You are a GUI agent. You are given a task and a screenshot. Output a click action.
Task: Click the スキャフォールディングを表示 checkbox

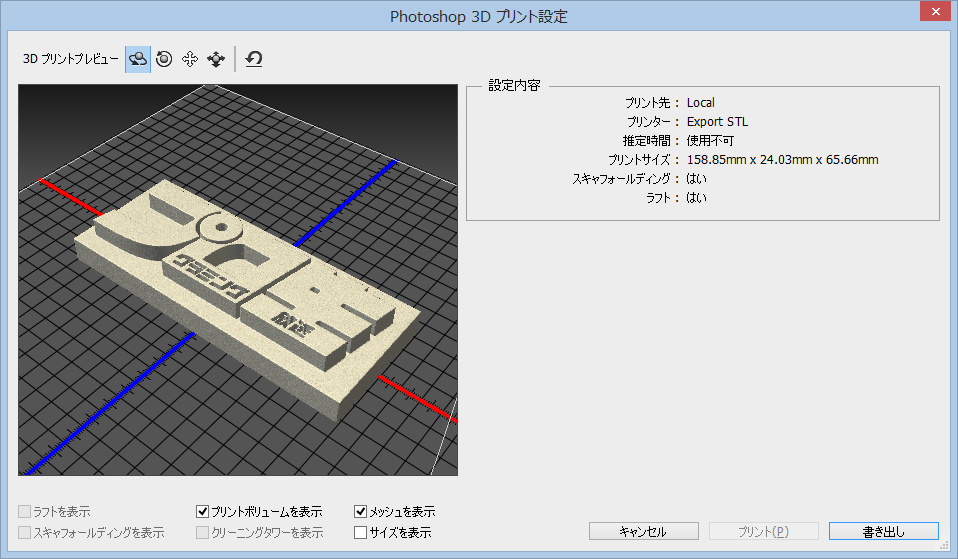coord(25,533)
